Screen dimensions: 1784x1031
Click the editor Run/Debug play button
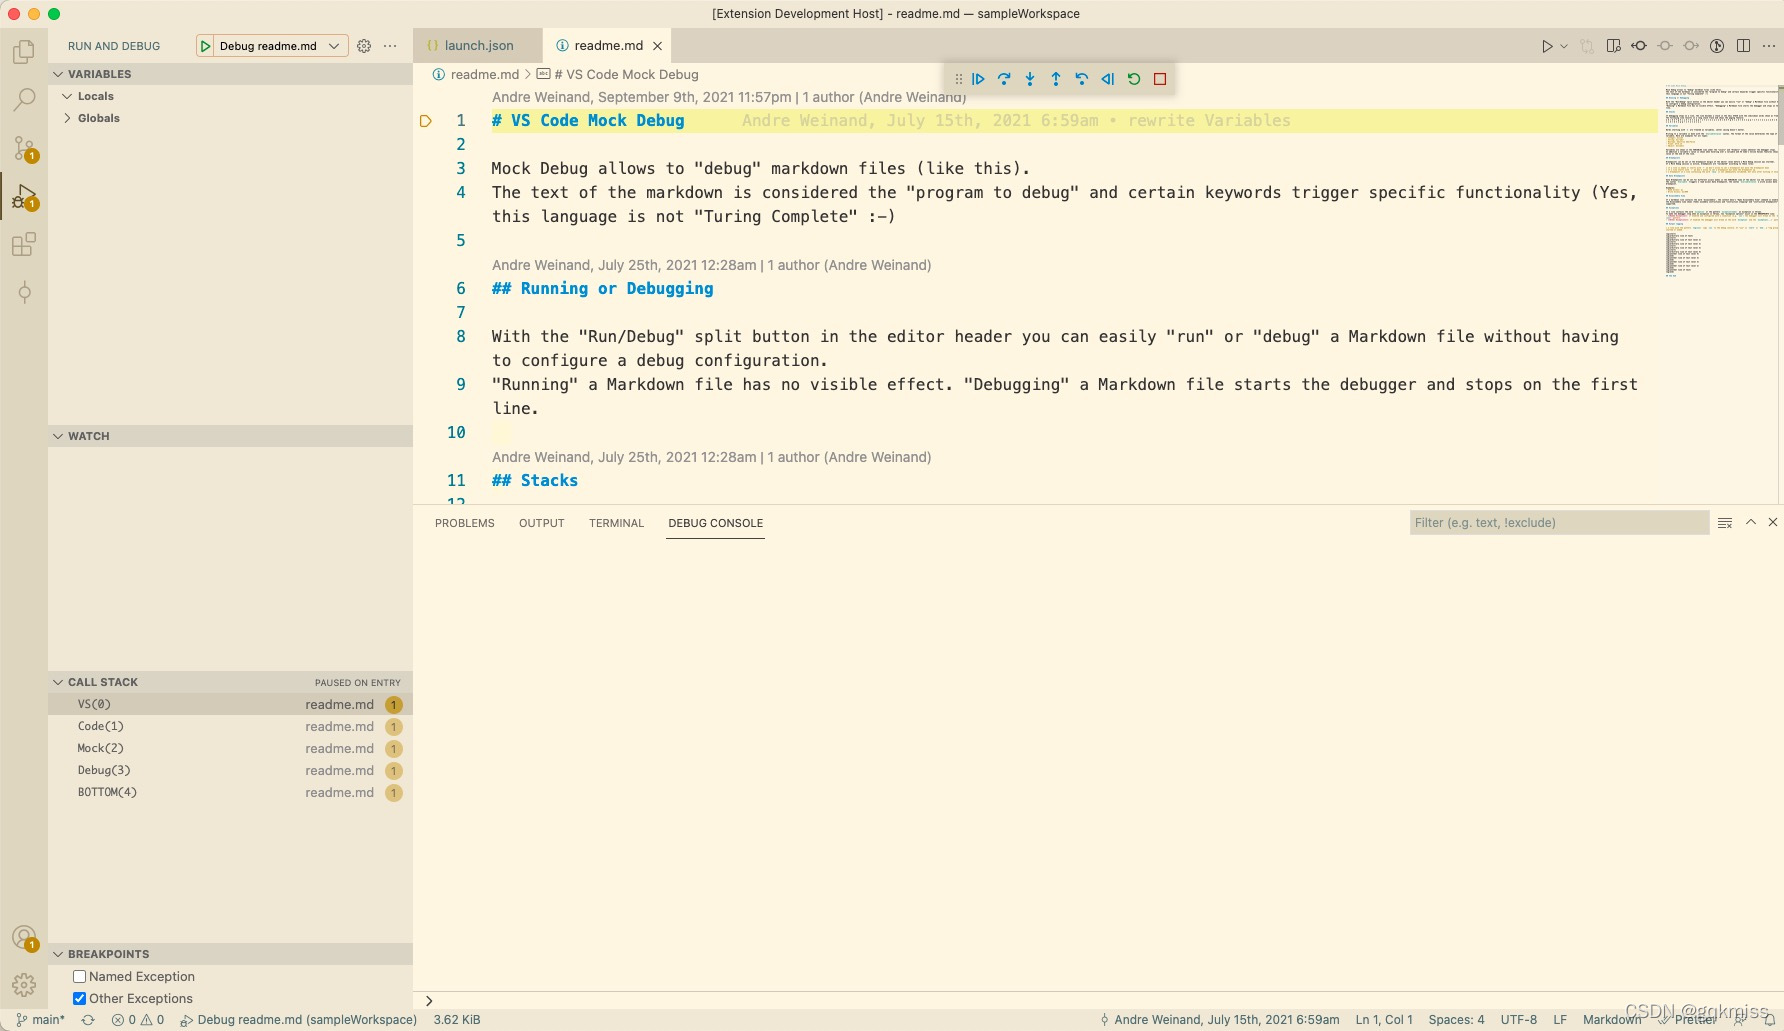point(1547,46)
